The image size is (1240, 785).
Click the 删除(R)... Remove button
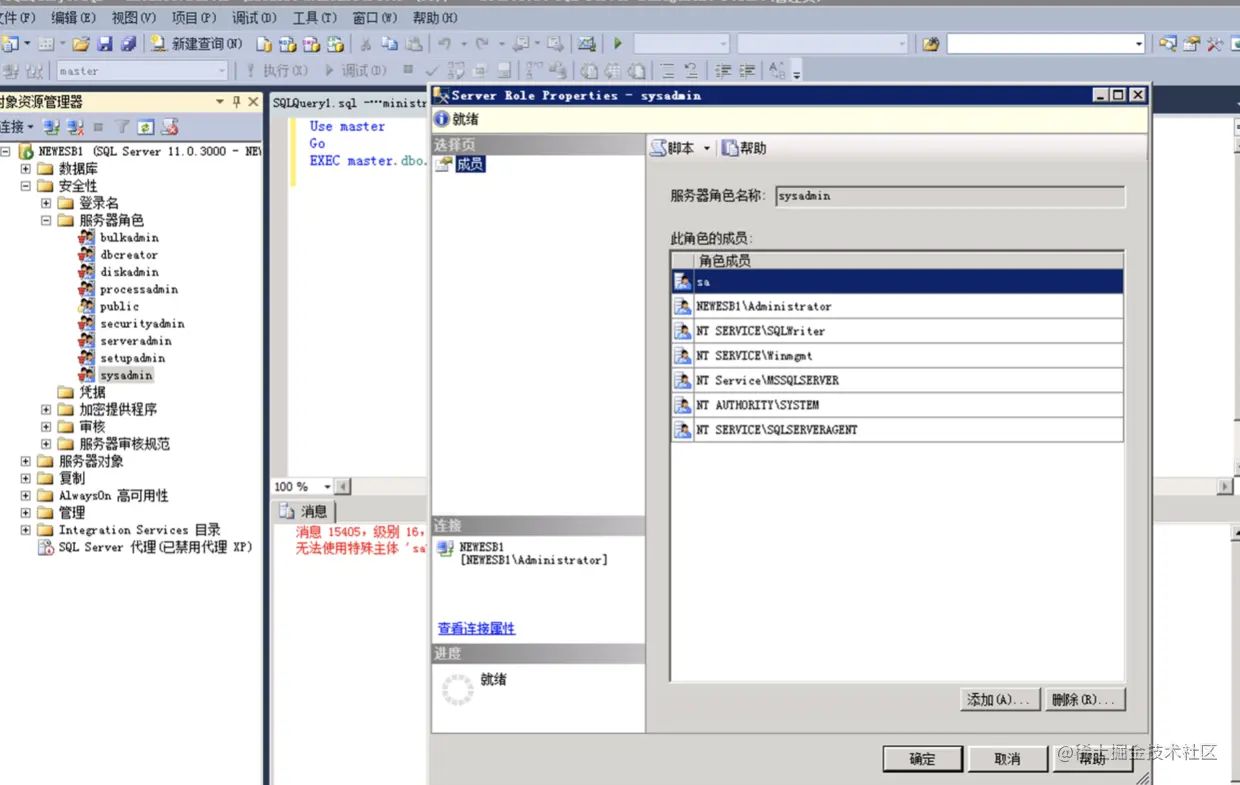tap(1084, 700)
